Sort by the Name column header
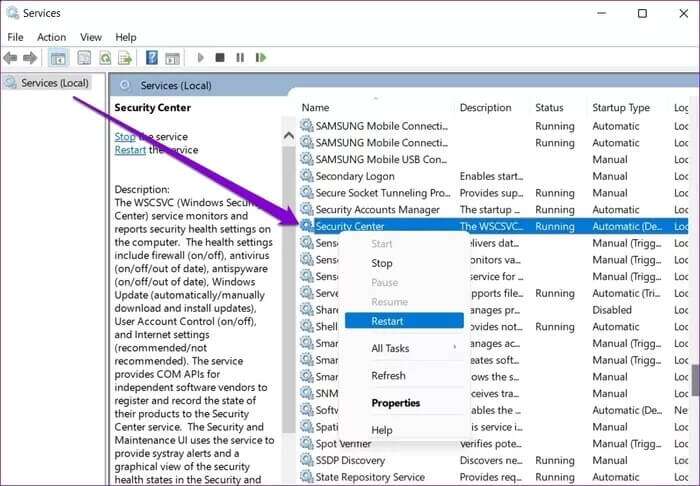This screenshot has width=700, height=486. coord(315,108)
